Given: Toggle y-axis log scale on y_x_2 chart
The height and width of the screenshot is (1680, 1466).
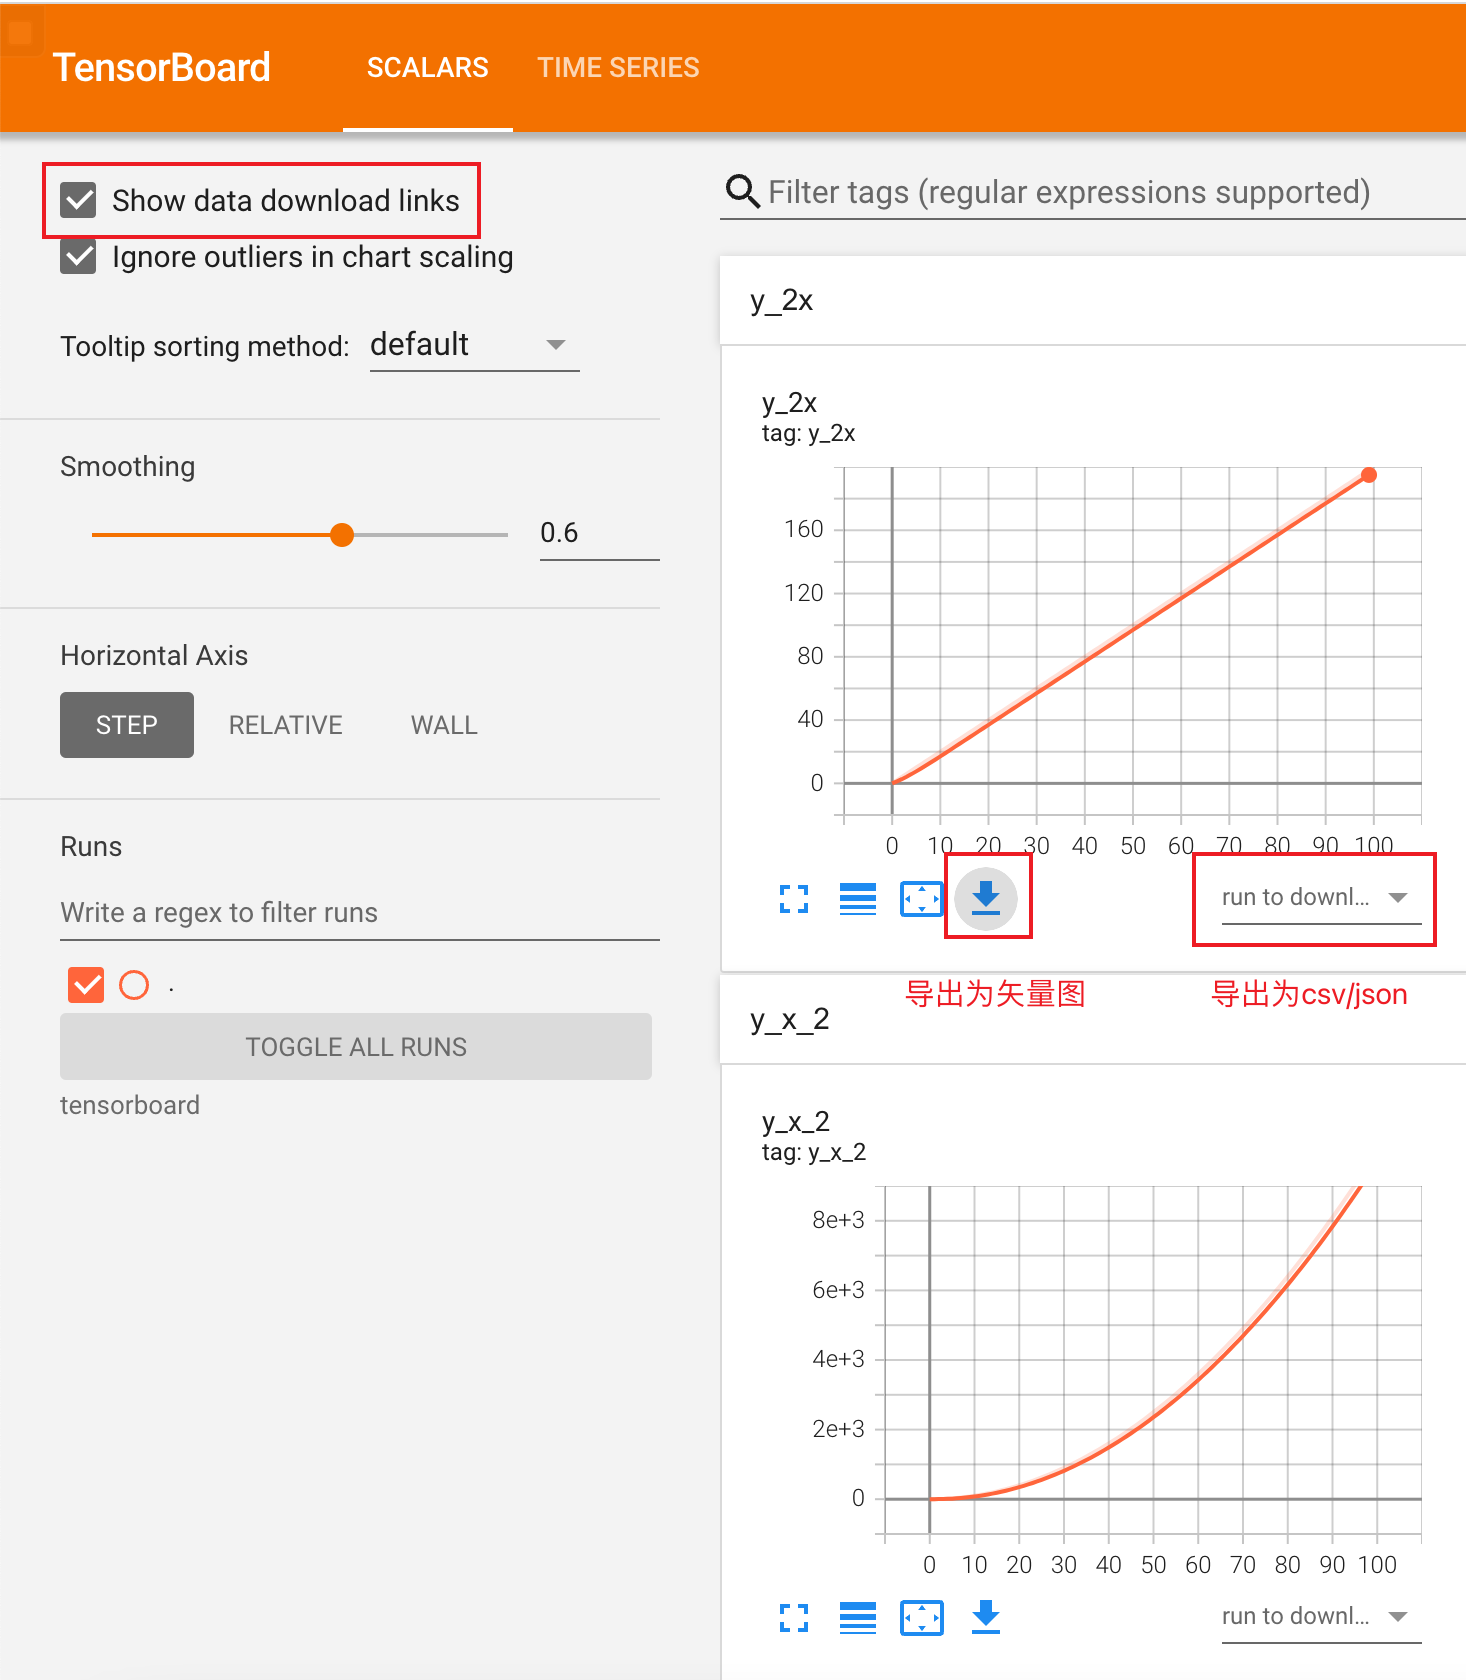Looking at the screenshot, I should click(858, 1617).
